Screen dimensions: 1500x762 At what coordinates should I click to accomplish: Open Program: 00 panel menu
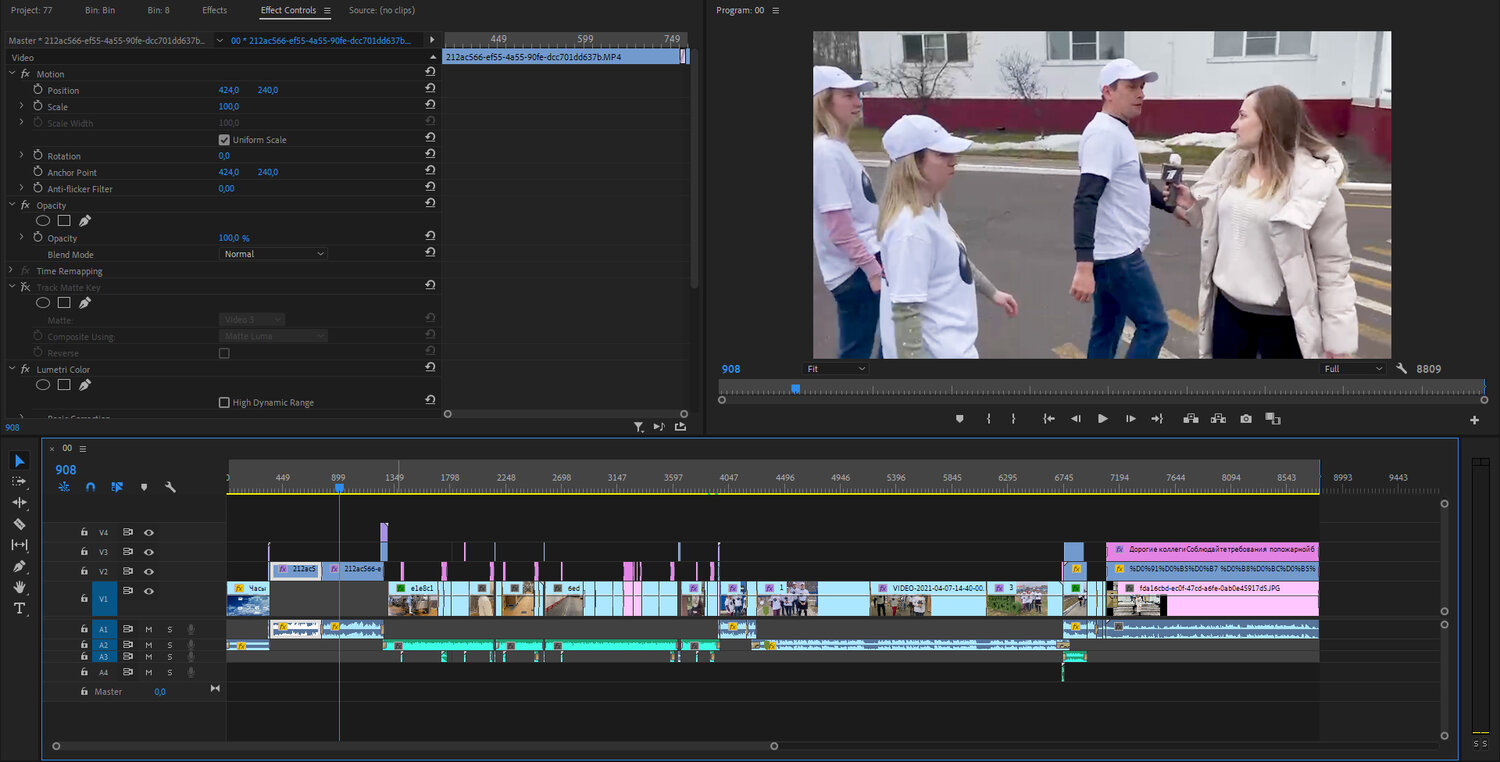pyautogui.click(x=776, y=10)
